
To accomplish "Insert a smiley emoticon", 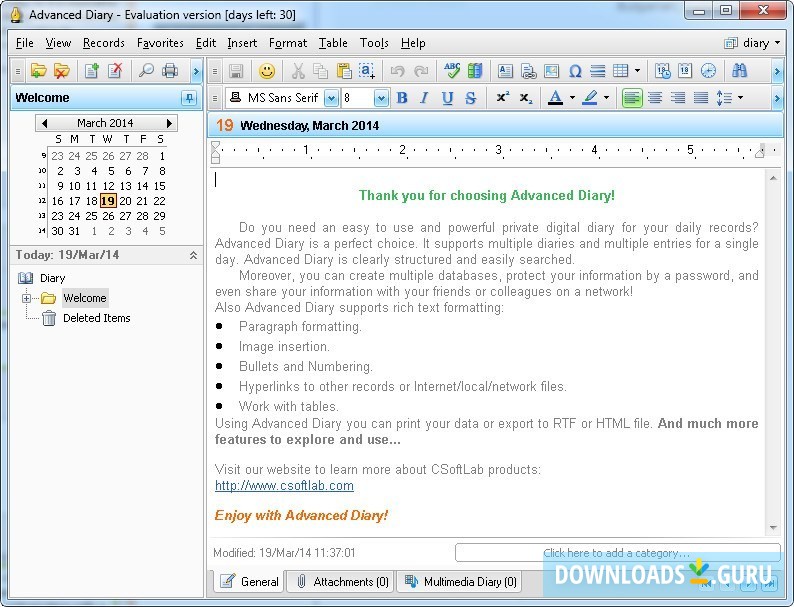I will [x=267, y=71].
